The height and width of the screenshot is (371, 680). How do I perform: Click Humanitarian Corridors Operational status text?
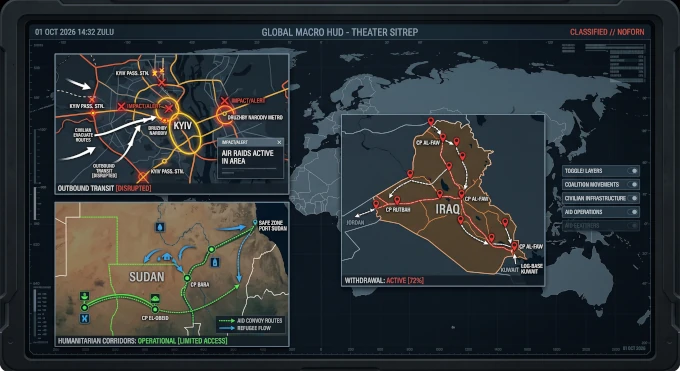(142, 341)
